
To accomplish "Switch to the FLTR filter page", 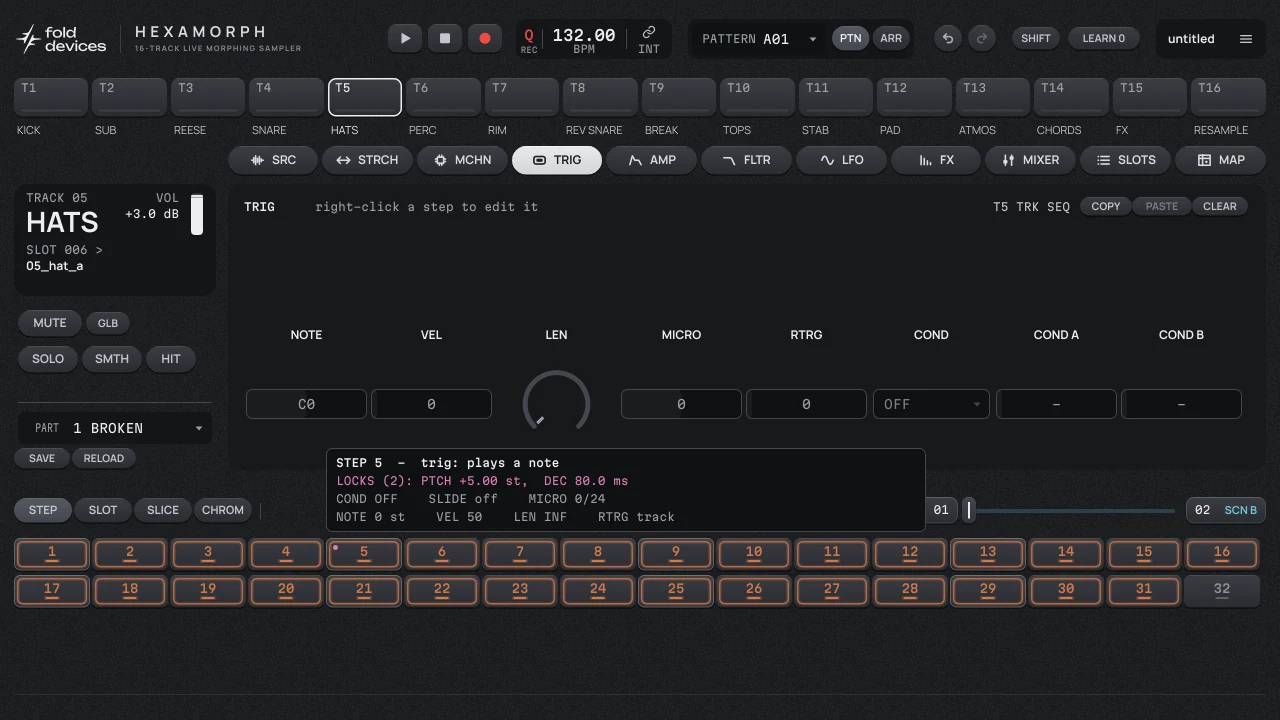I will [x=746, y=160].
